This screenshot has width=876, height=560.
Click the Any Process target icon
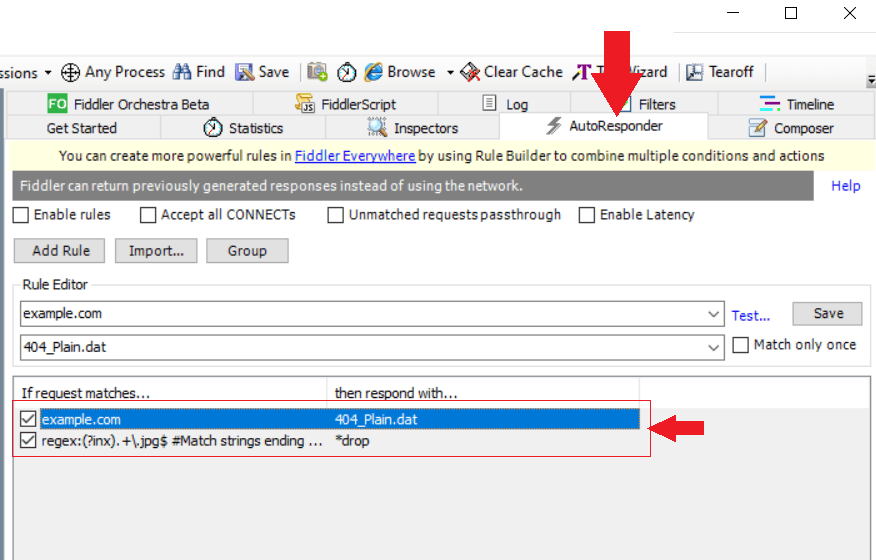pyautogui.click(x=70, y=72)
